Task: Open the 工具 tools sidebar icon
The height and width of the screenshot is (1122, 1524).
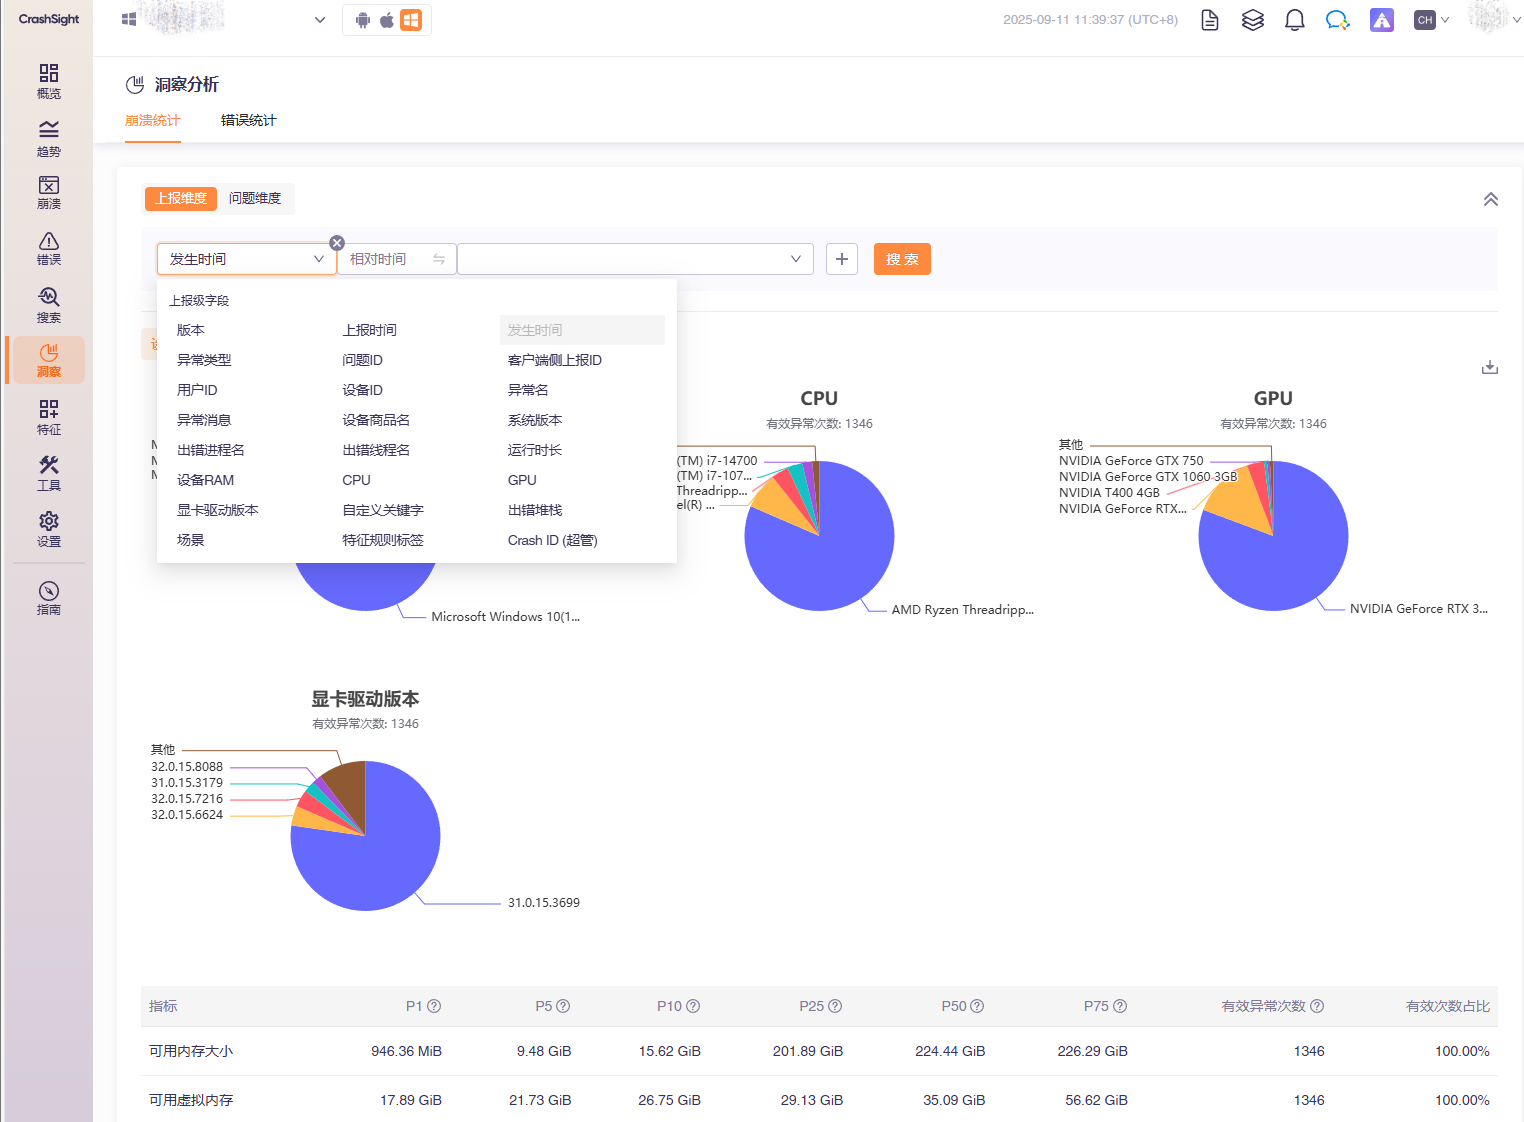Action: pyautogui.click(x=48, y=472)
